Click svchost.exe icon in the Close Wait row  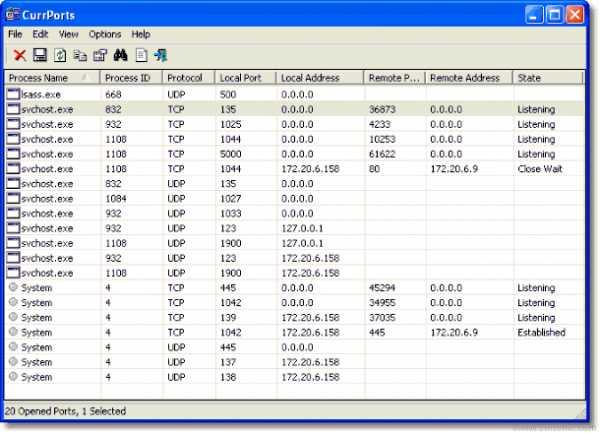(13, 169)
